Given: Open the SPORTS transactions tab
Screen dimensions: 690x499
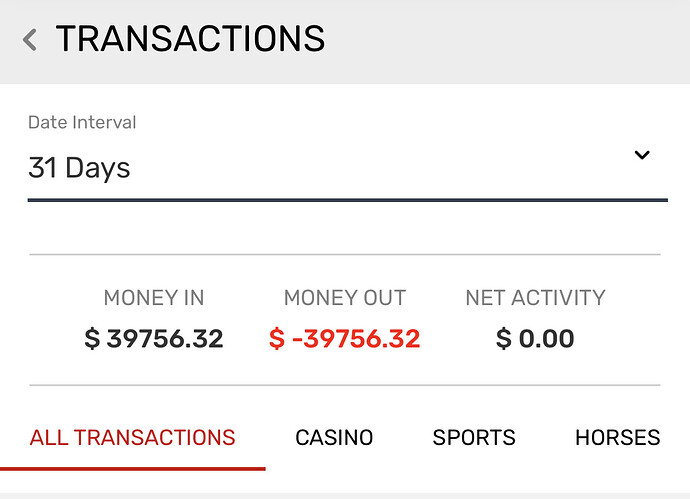Looking at the screenshot, I should point(474,437).
